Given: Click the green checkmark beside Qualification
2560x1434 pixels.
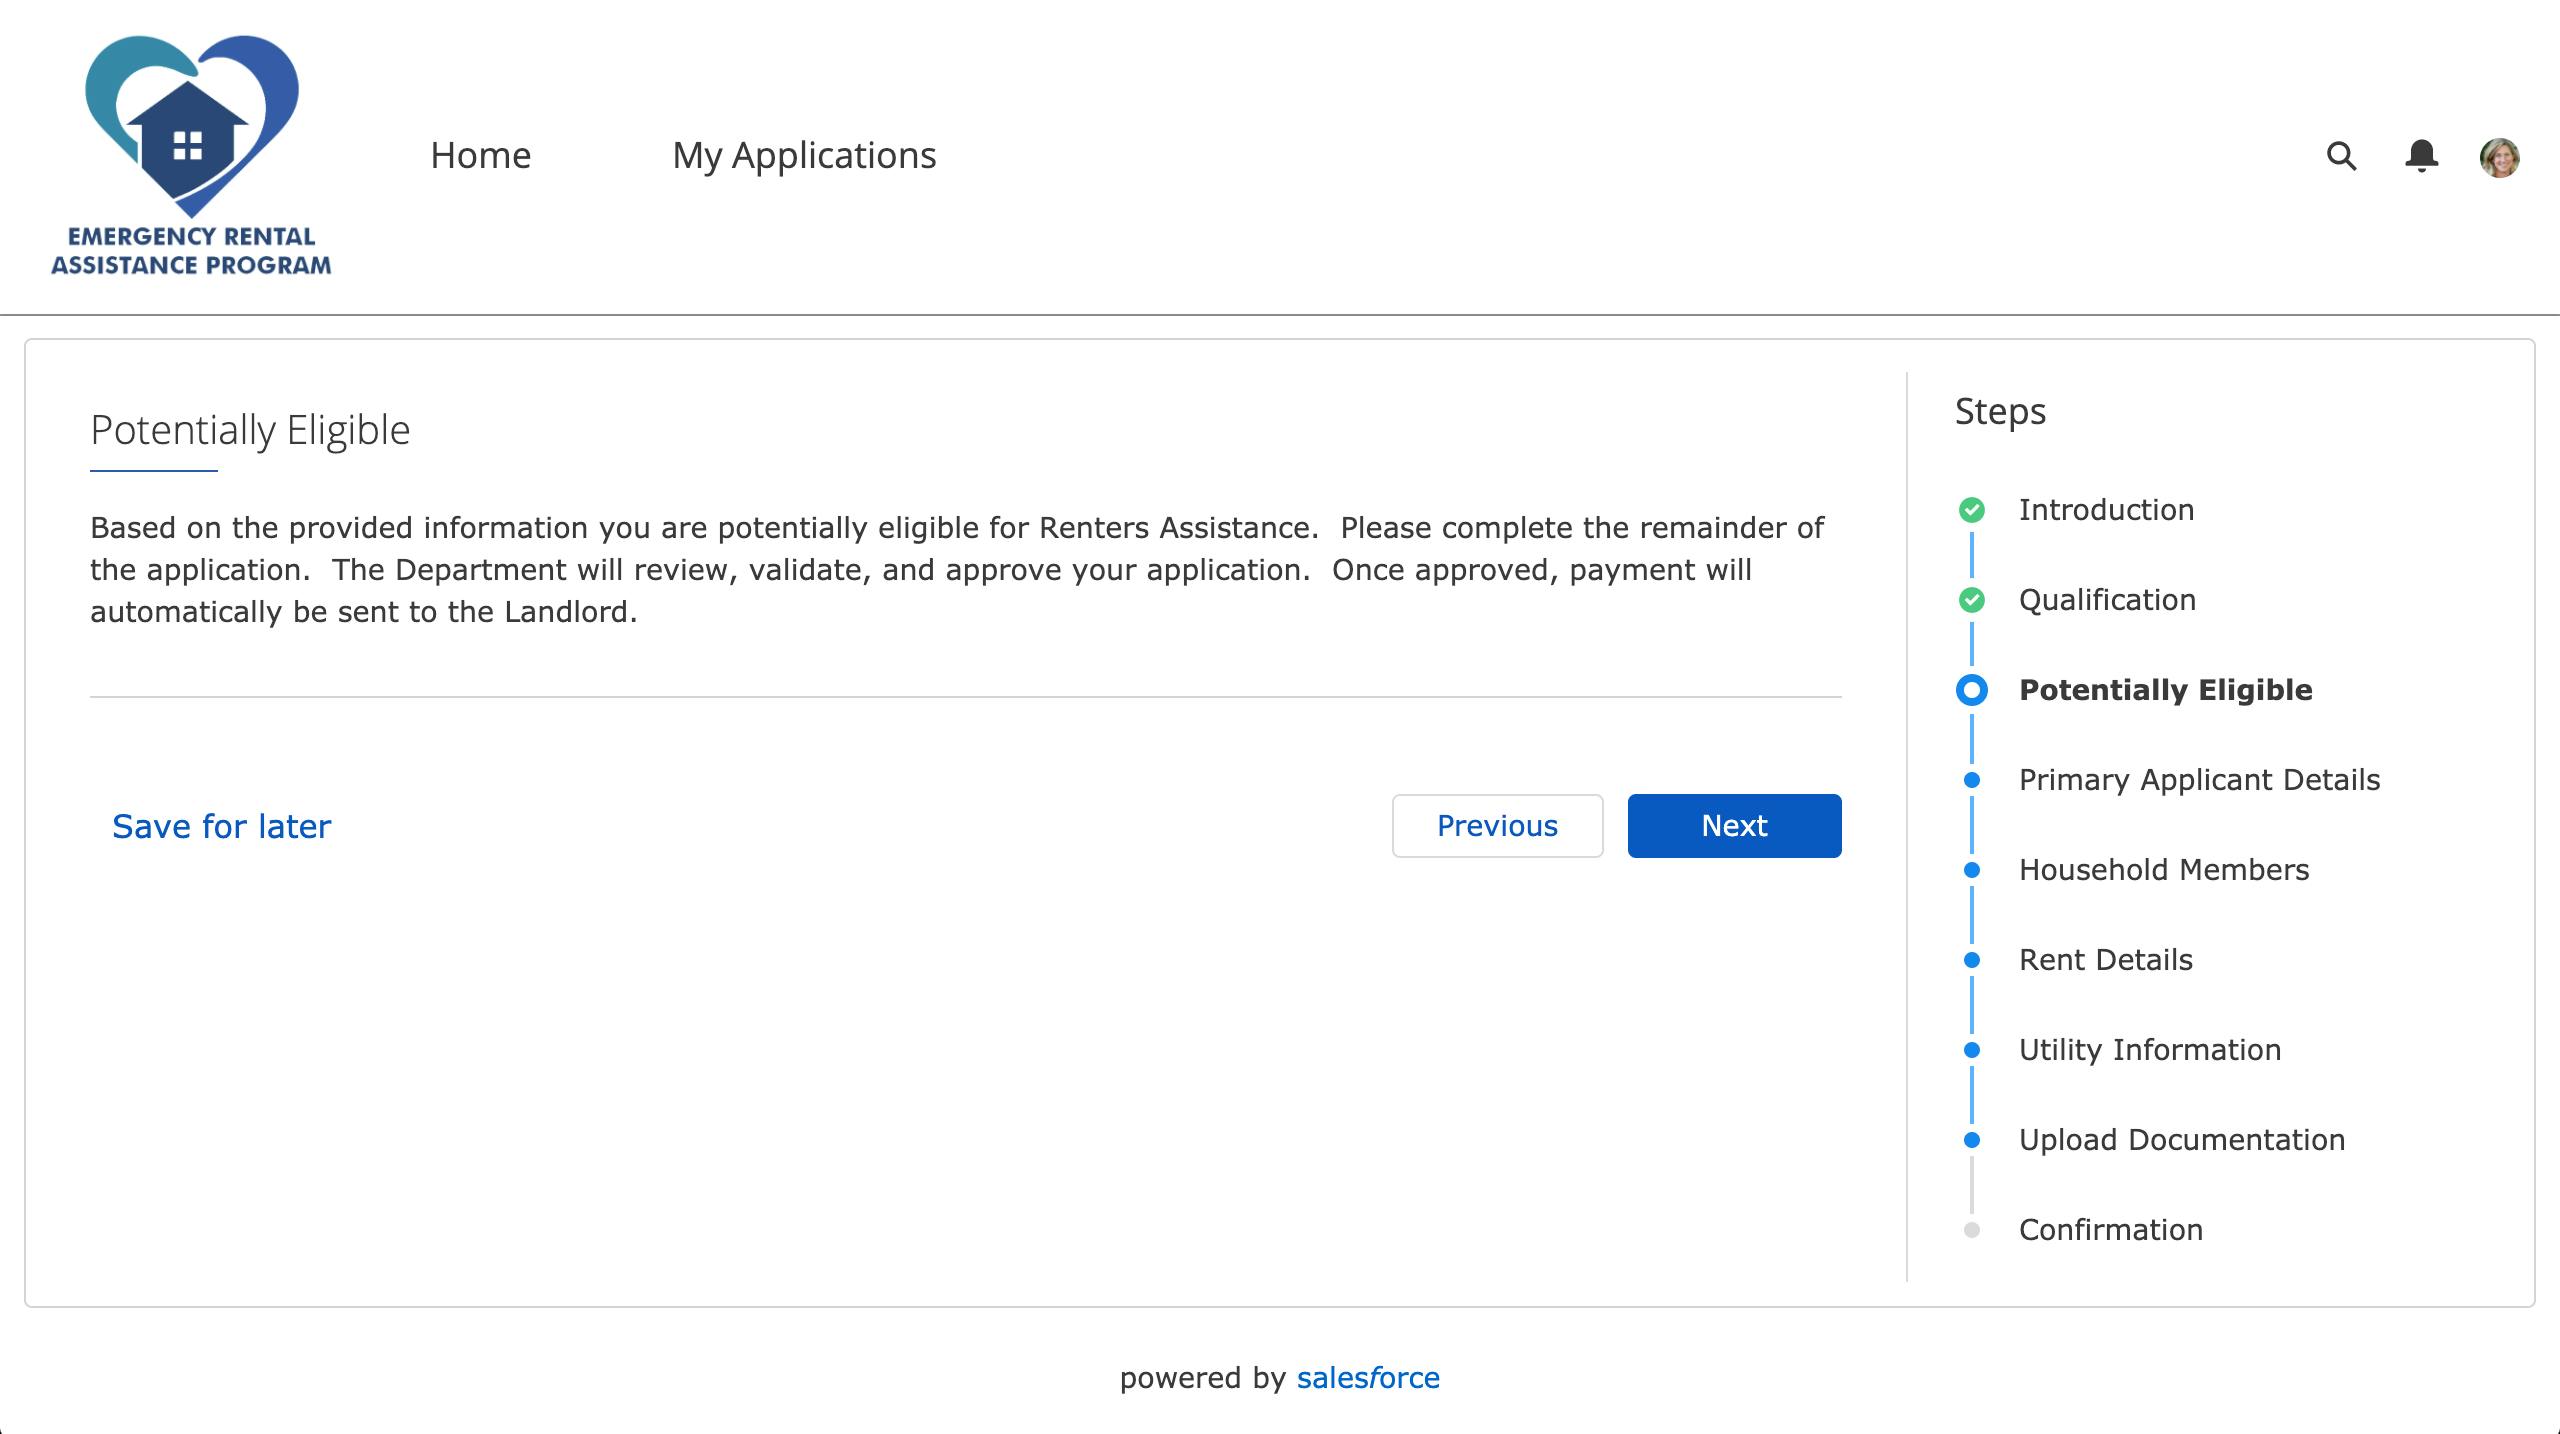Looking at the screenshot, I should tap(1971, 600).
